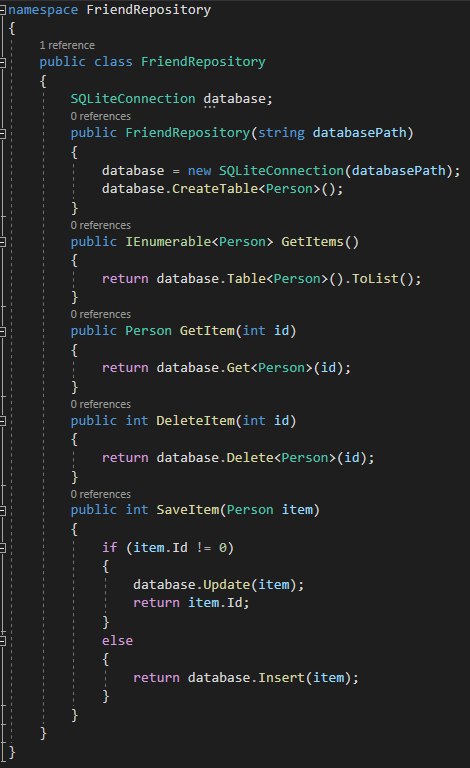
Task: Click the GetItems method name
Action: (312, 241)
